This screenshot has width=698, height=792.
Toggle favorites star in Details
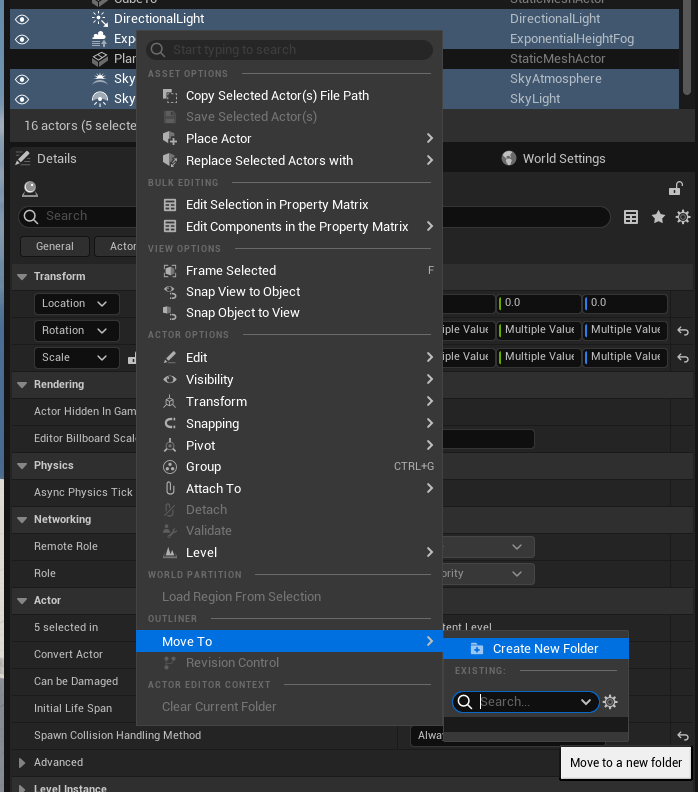[x=658, y=217]
